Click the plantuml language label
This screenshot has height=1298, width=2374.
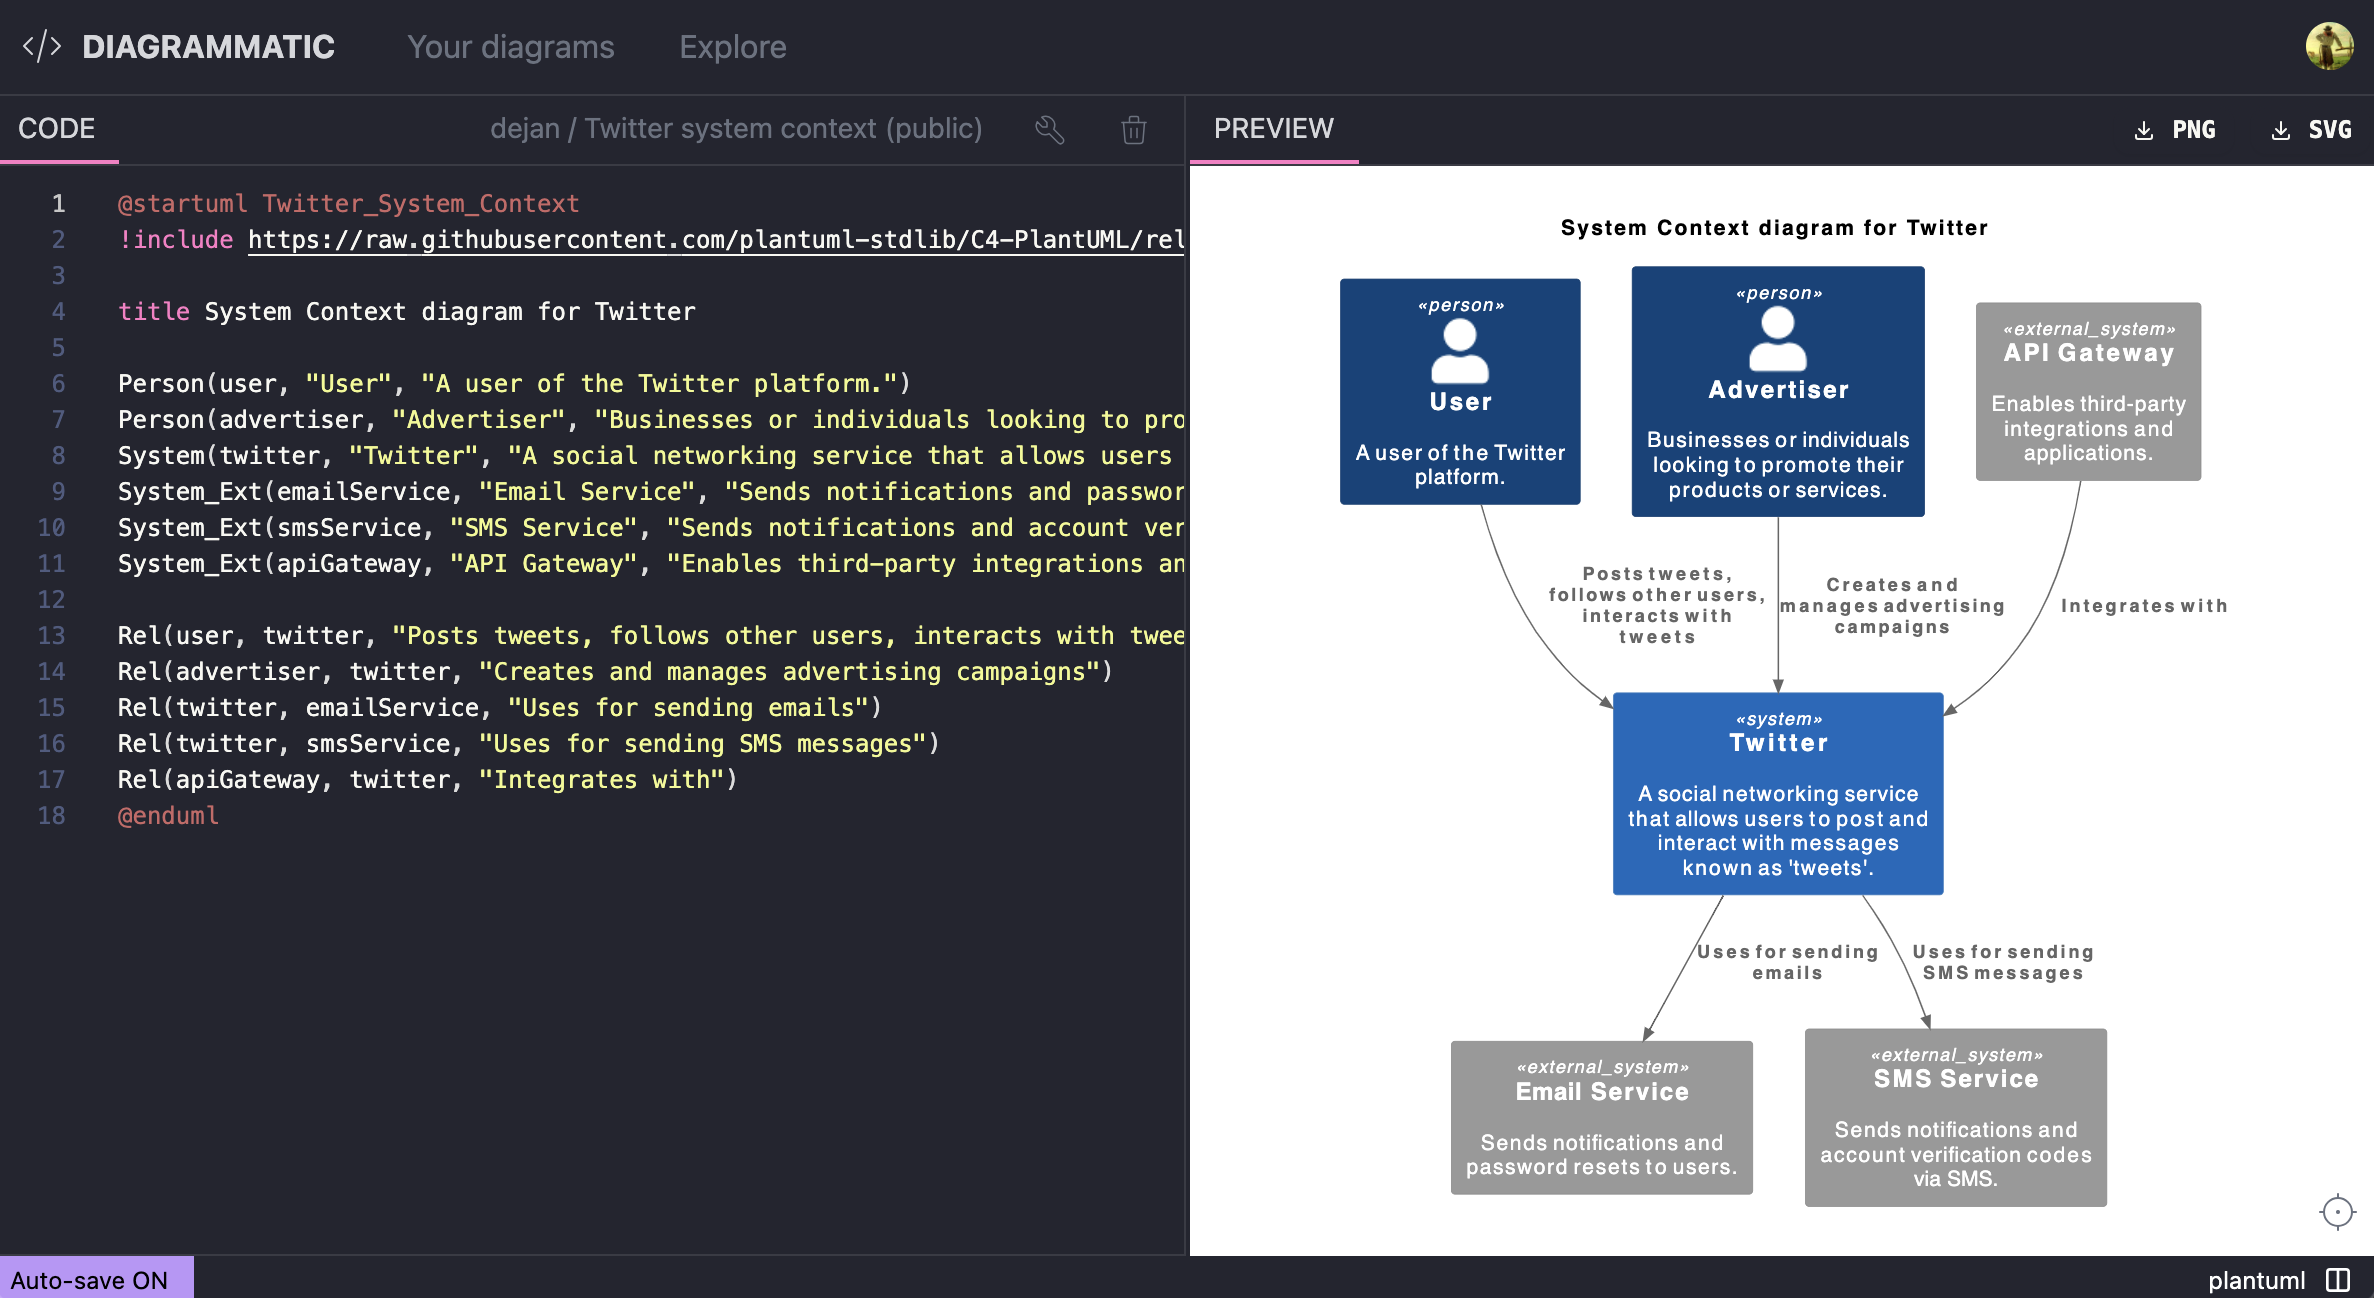(x=2256, y=1280)
